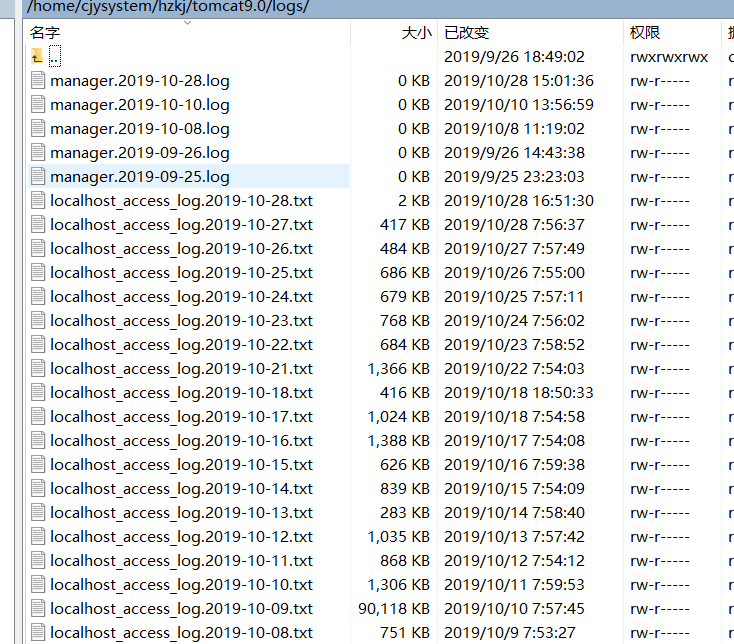Select the manager.2019-09-25.log file
The image size is (734, 644).
tap(140, 177)
